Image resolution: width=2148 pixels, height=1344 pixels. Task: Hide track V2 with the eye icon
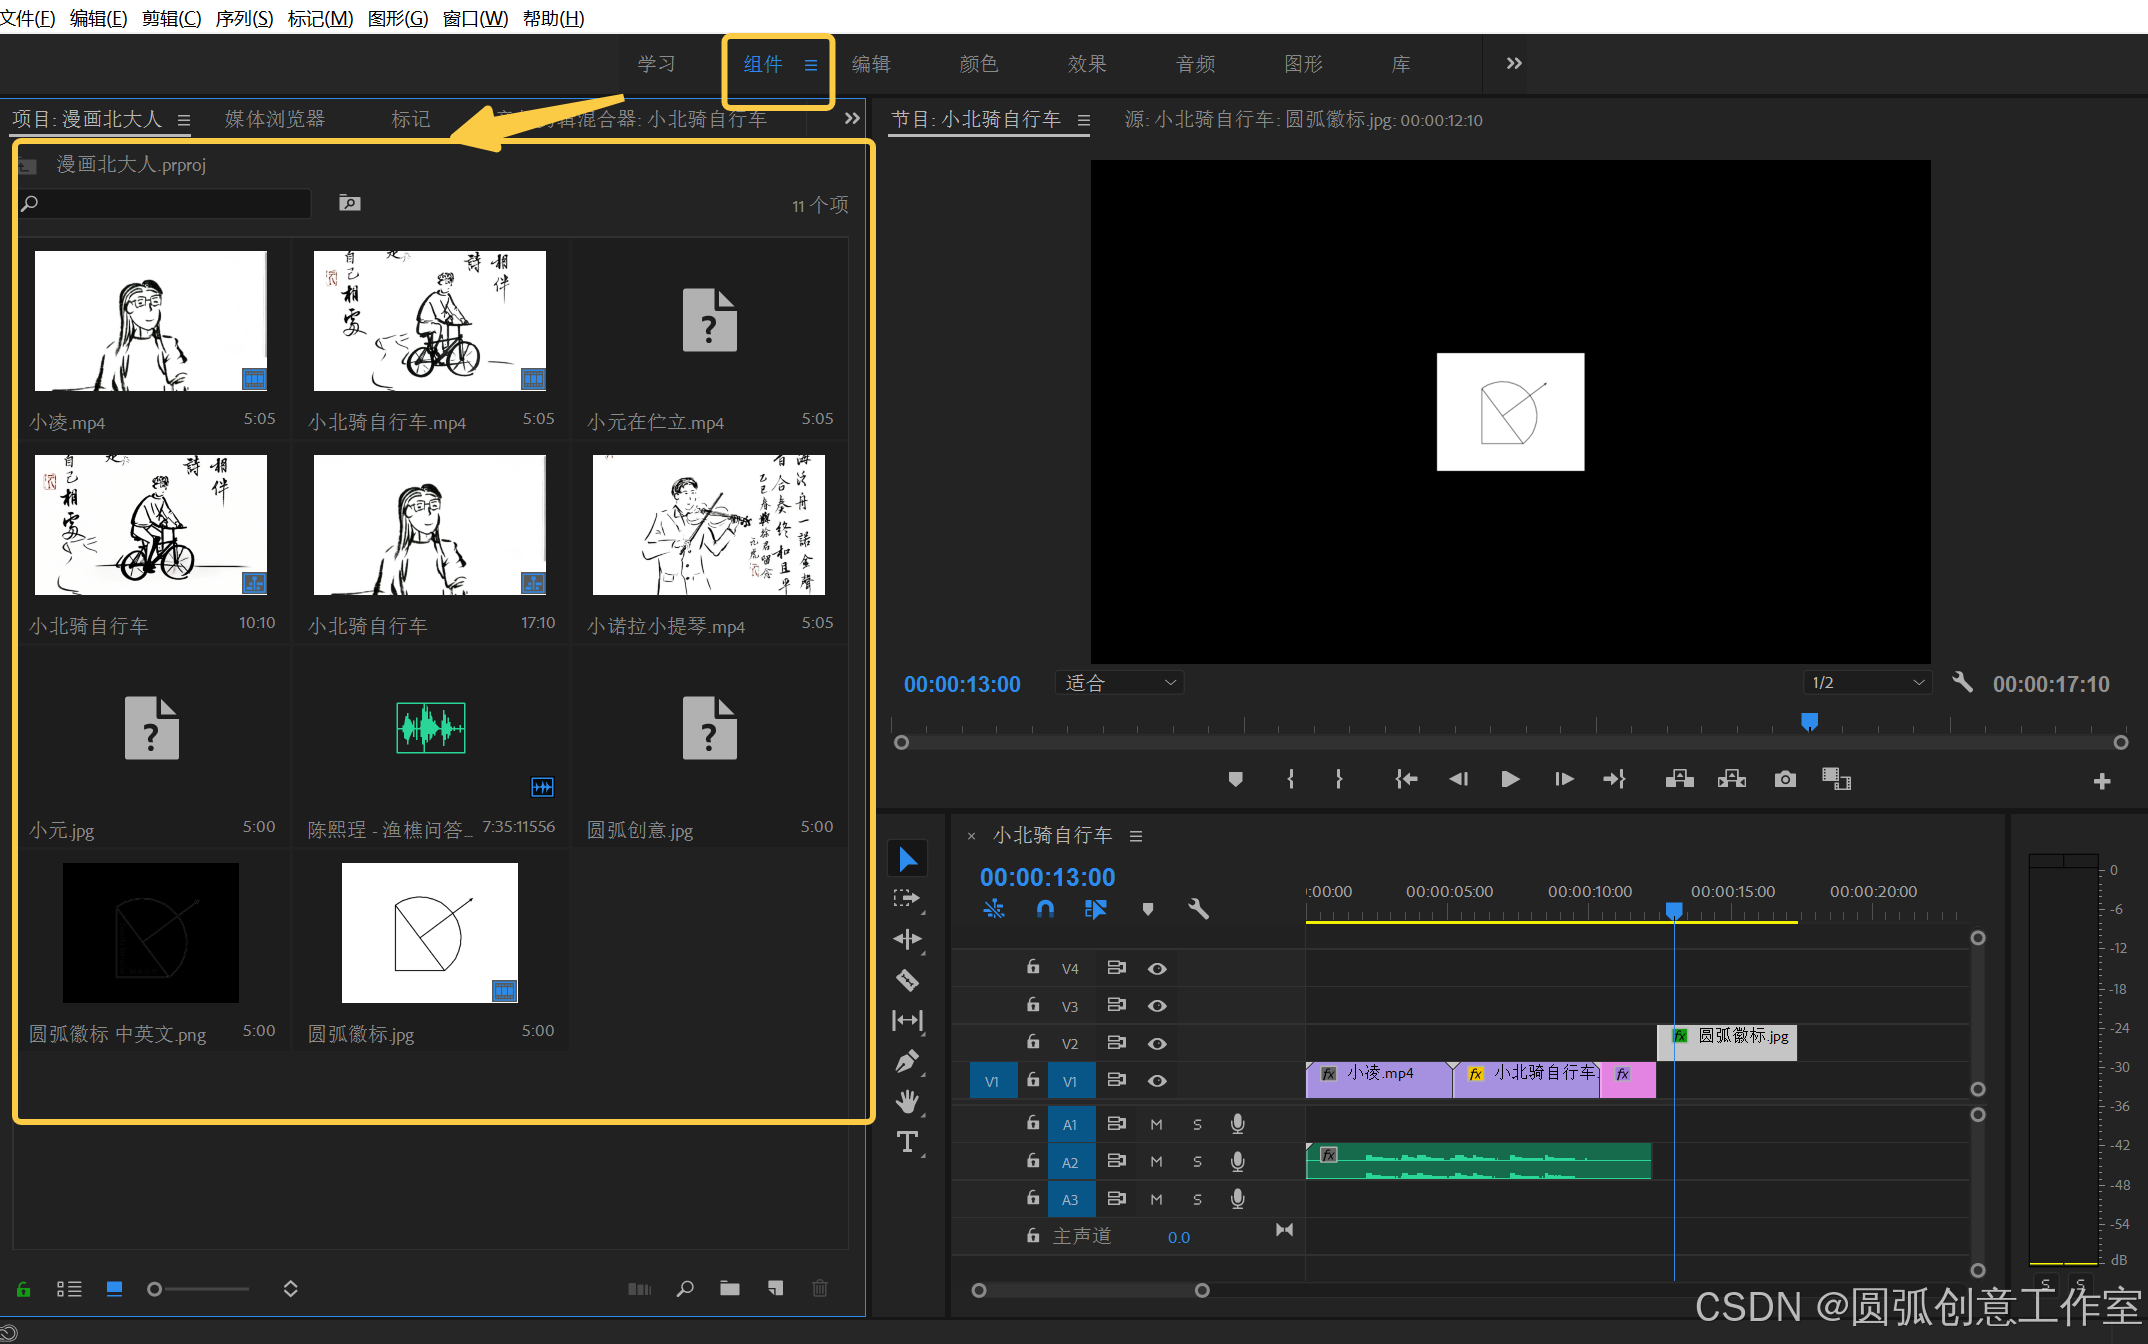pos(1157,1043)
